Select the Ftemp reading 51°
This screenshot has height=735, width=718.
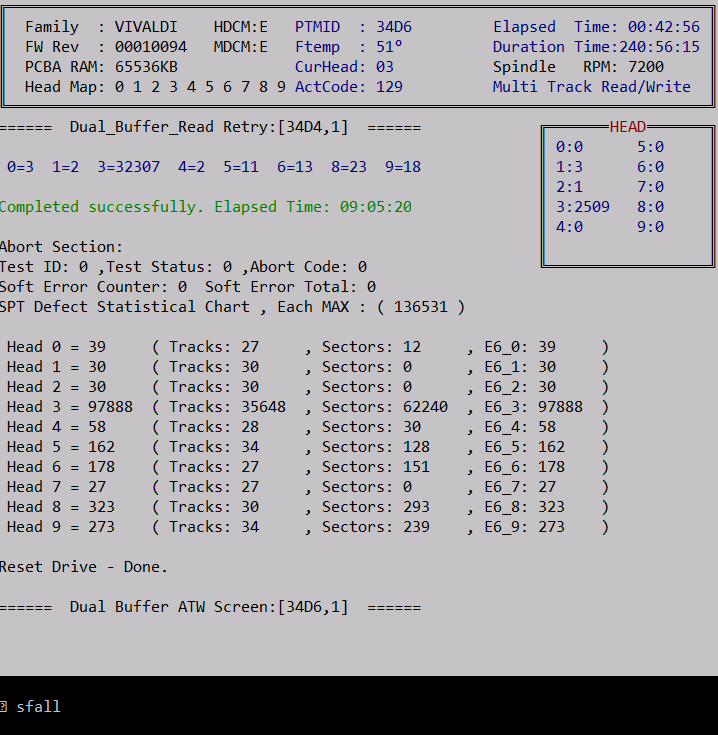coord(389,47)
